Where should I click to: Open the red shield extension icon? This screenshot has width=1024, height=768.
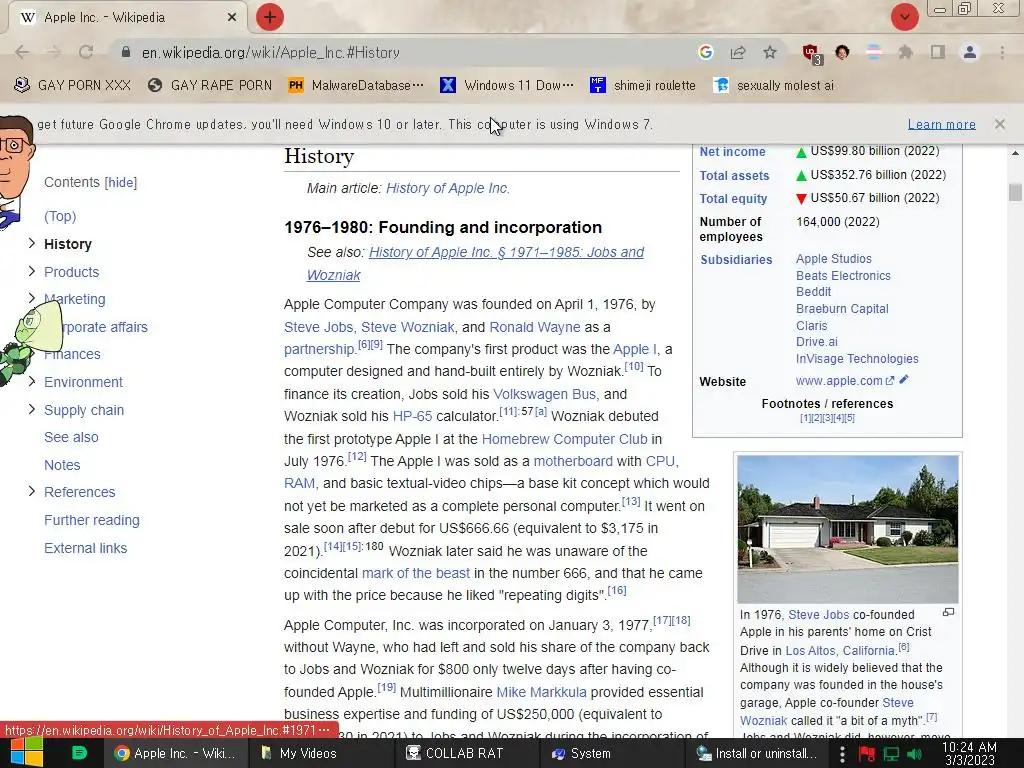tap(812, 54)
